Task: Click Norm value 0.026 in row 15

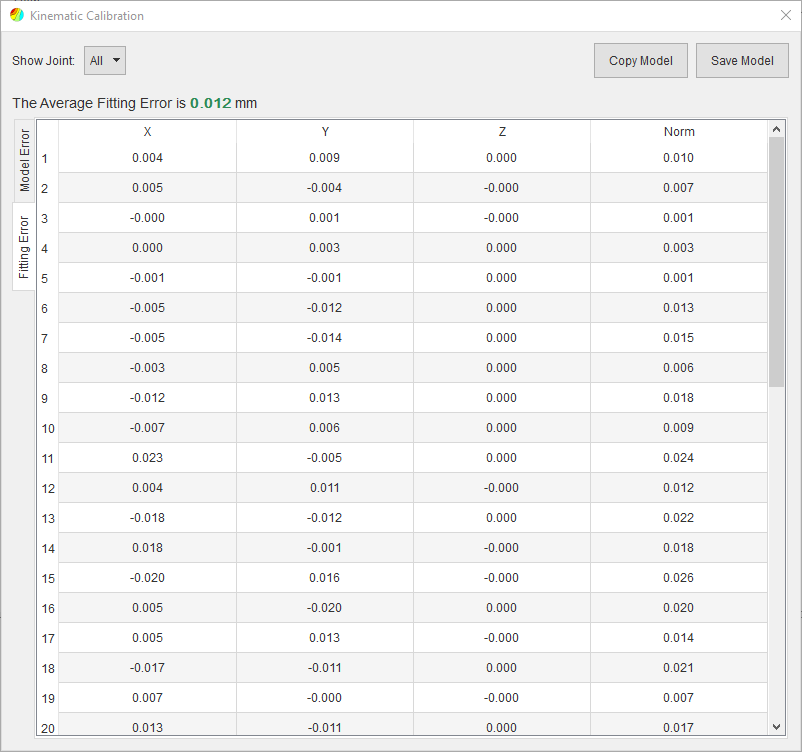Action: tap(678, 578)
